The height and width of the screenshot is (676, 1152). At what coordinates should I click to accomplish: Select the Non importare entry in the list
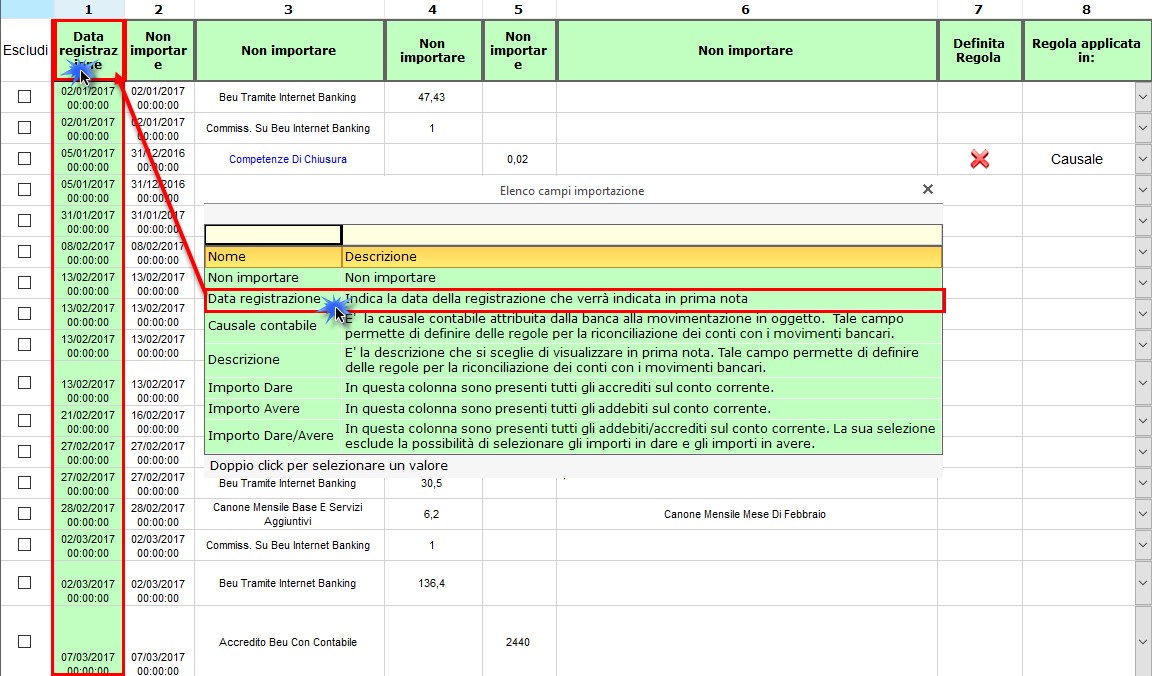click(x=573, y=278)
